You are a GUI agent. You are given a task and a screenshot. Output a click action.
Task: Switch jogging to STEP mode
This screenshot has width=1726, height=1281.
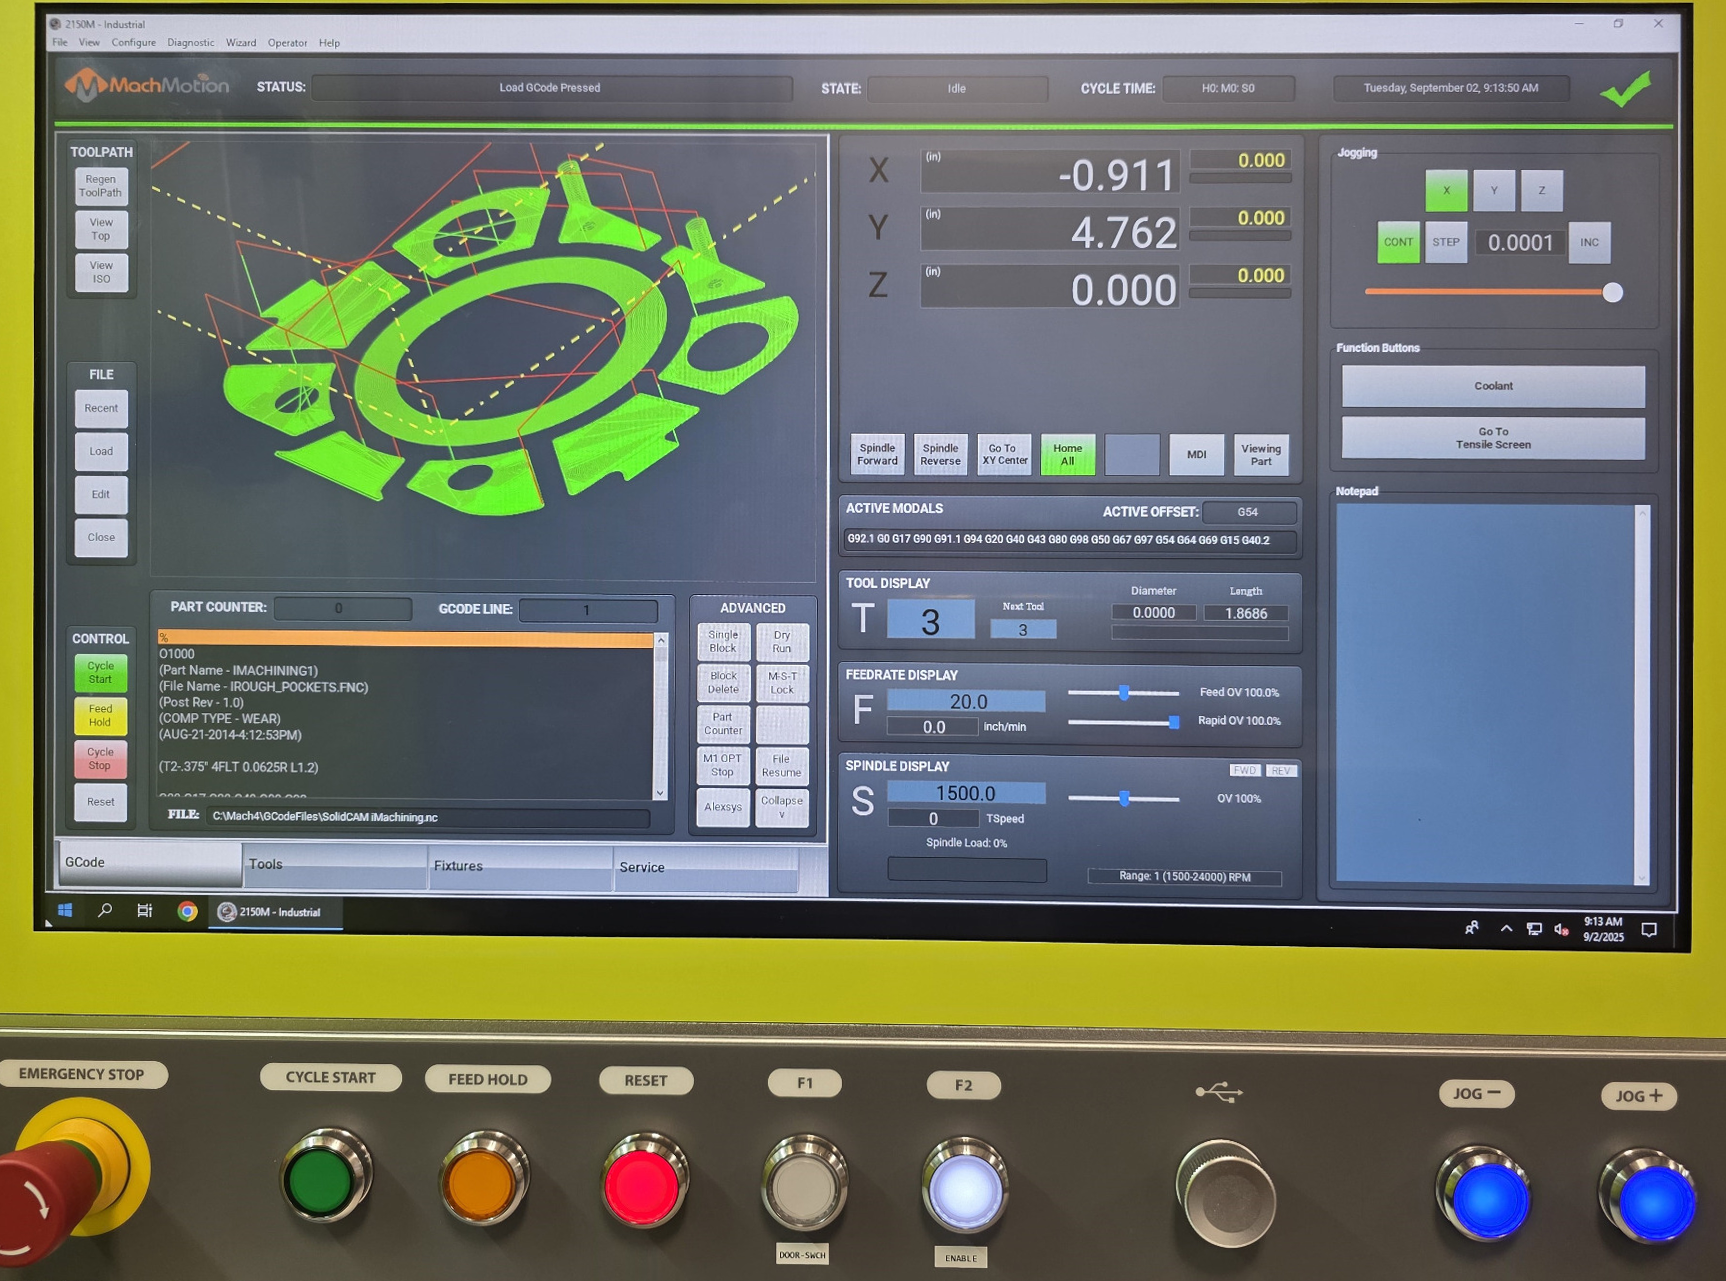pos(1445,242)
